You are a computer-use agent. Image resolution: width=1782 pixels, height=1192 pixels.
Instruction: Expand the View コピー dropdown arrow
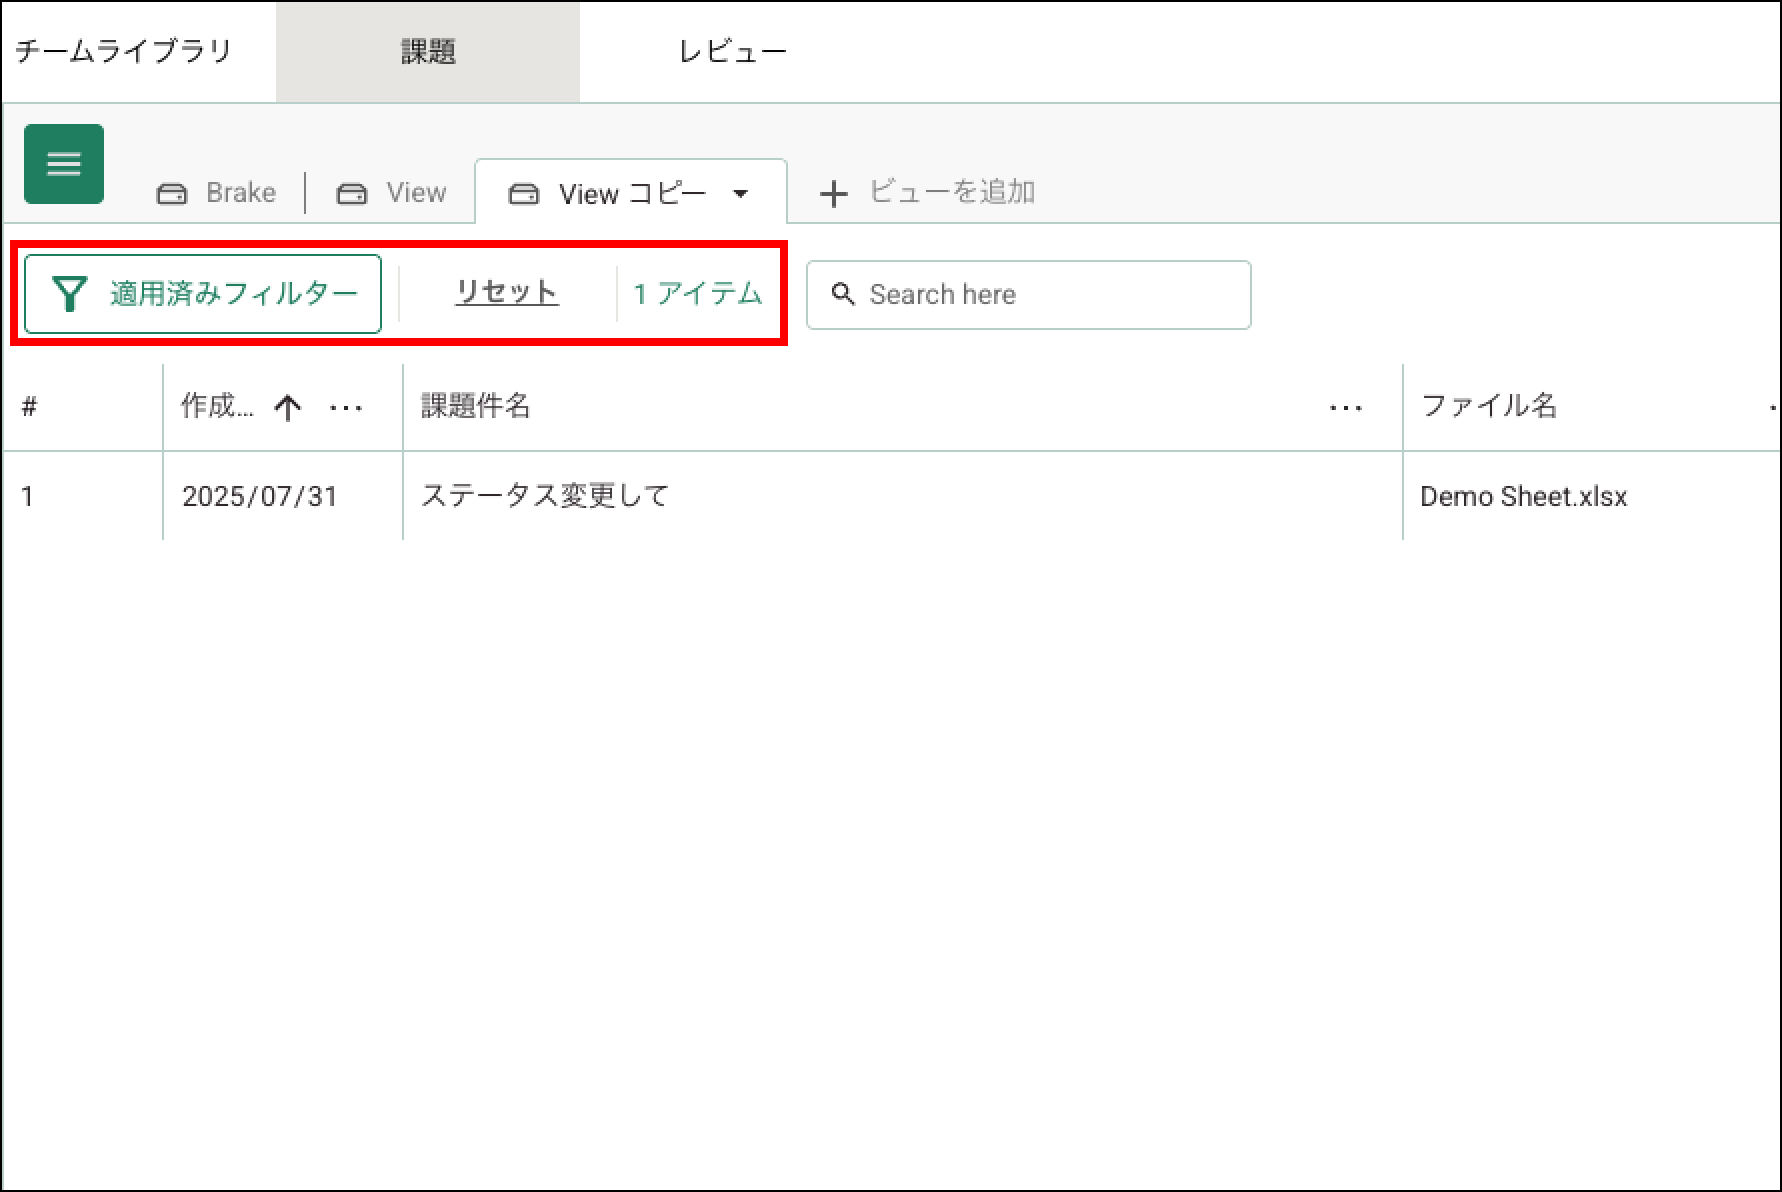(x=741, y=193)
